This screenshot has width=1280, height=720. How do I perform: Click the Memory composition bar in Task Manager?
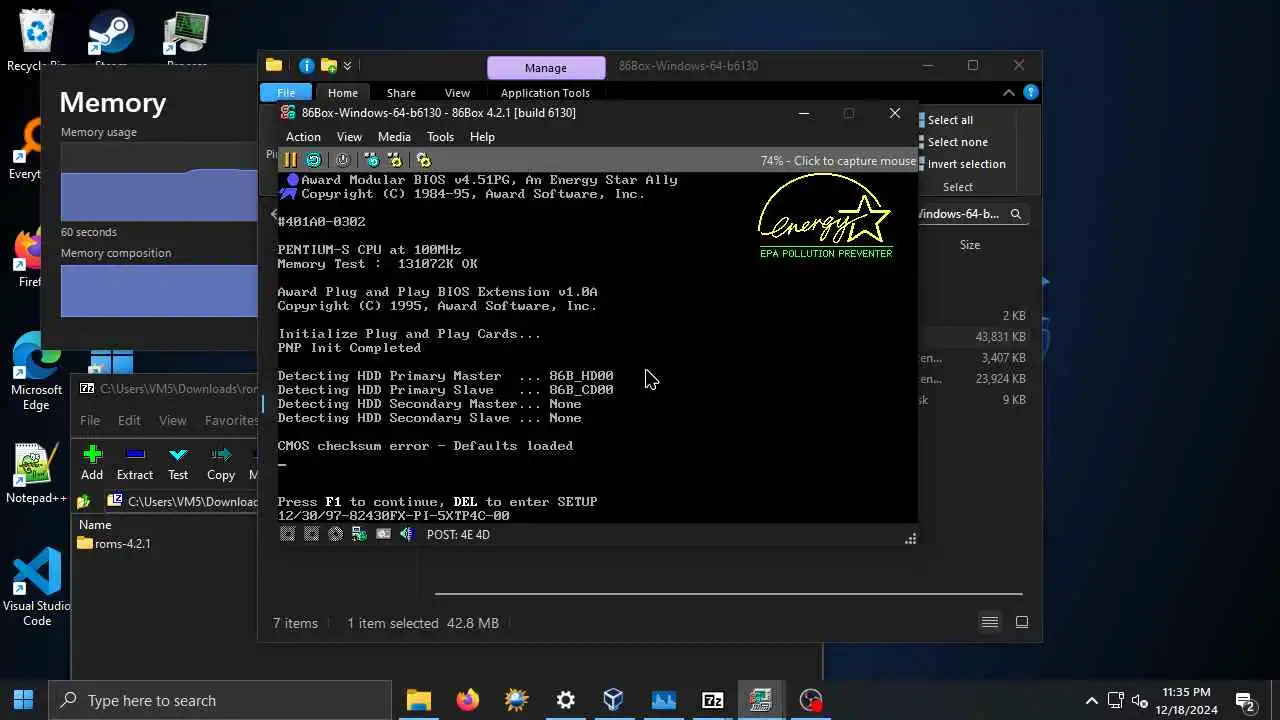(x=159, y=290)
